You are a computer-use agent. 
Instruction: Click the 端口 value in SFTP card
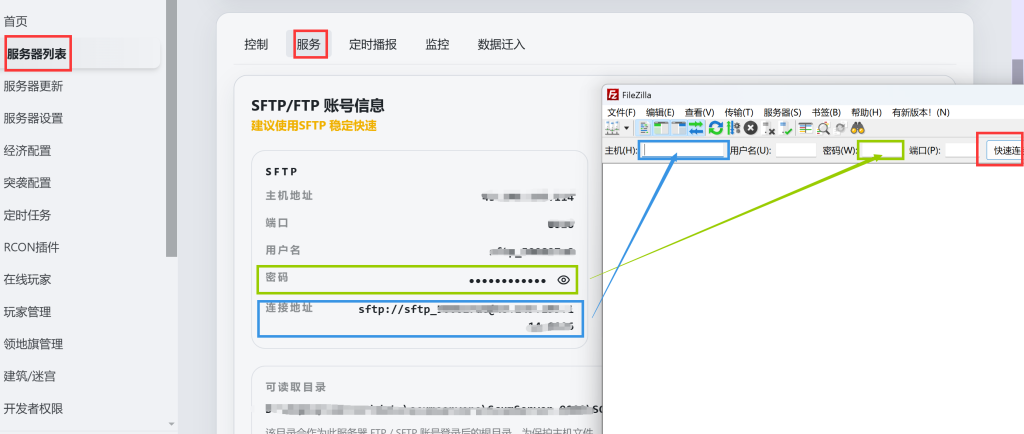point(561,223)
